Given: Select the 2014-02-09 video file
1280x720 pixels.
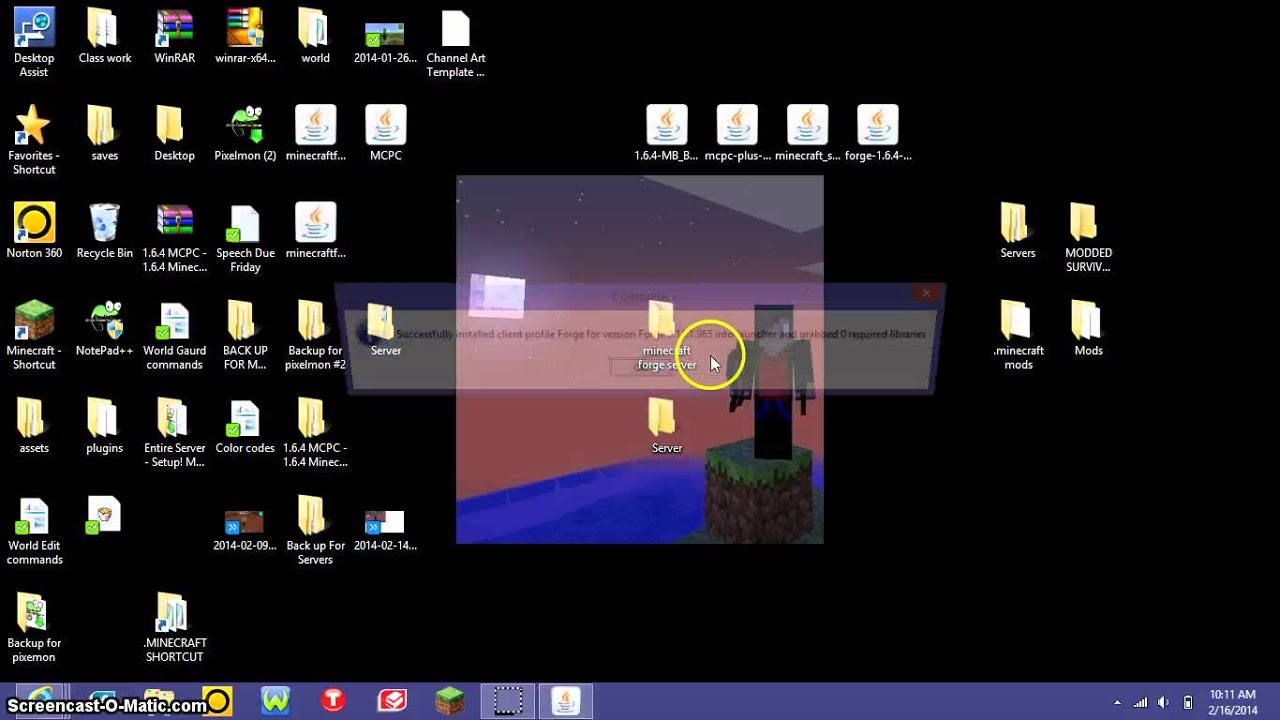Looking at the screenshot, I should point(245,530).
